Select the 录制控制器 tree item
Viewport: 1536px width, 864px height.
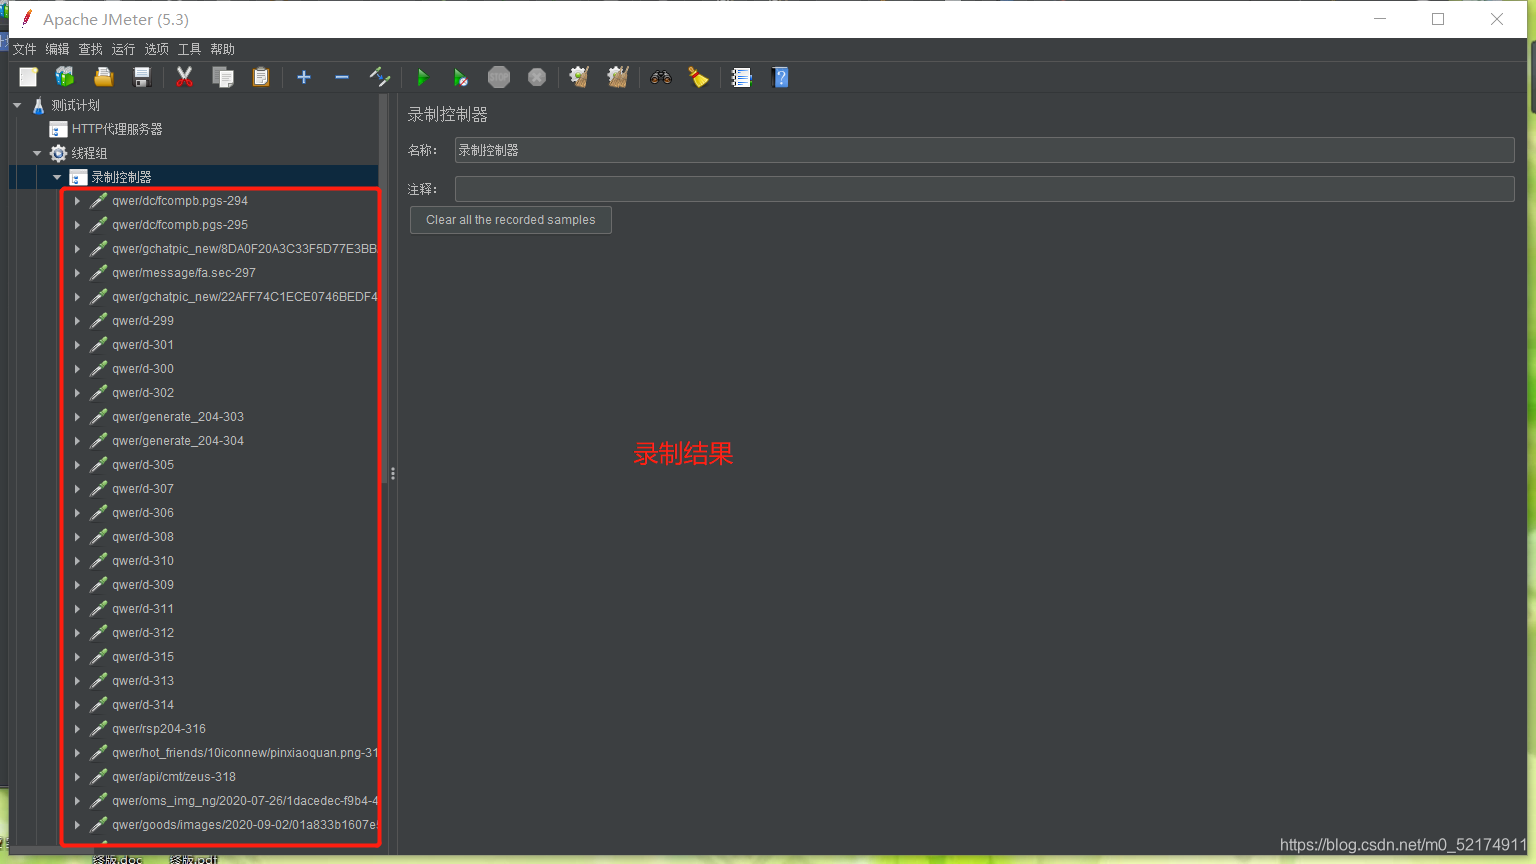(x=121, y=177)
